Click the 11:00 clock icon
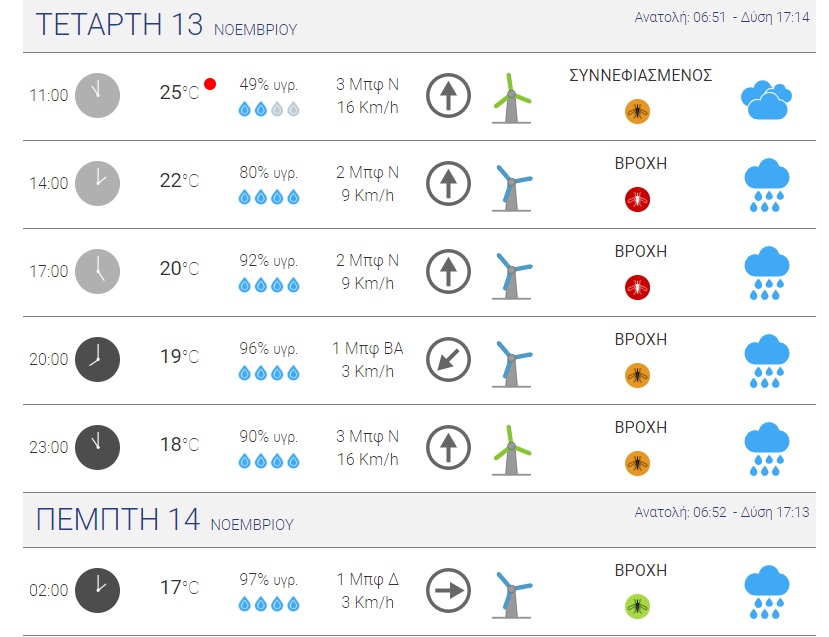Image resolution: width=829 pixels, height=637 pixels. [x=97, y=95]
